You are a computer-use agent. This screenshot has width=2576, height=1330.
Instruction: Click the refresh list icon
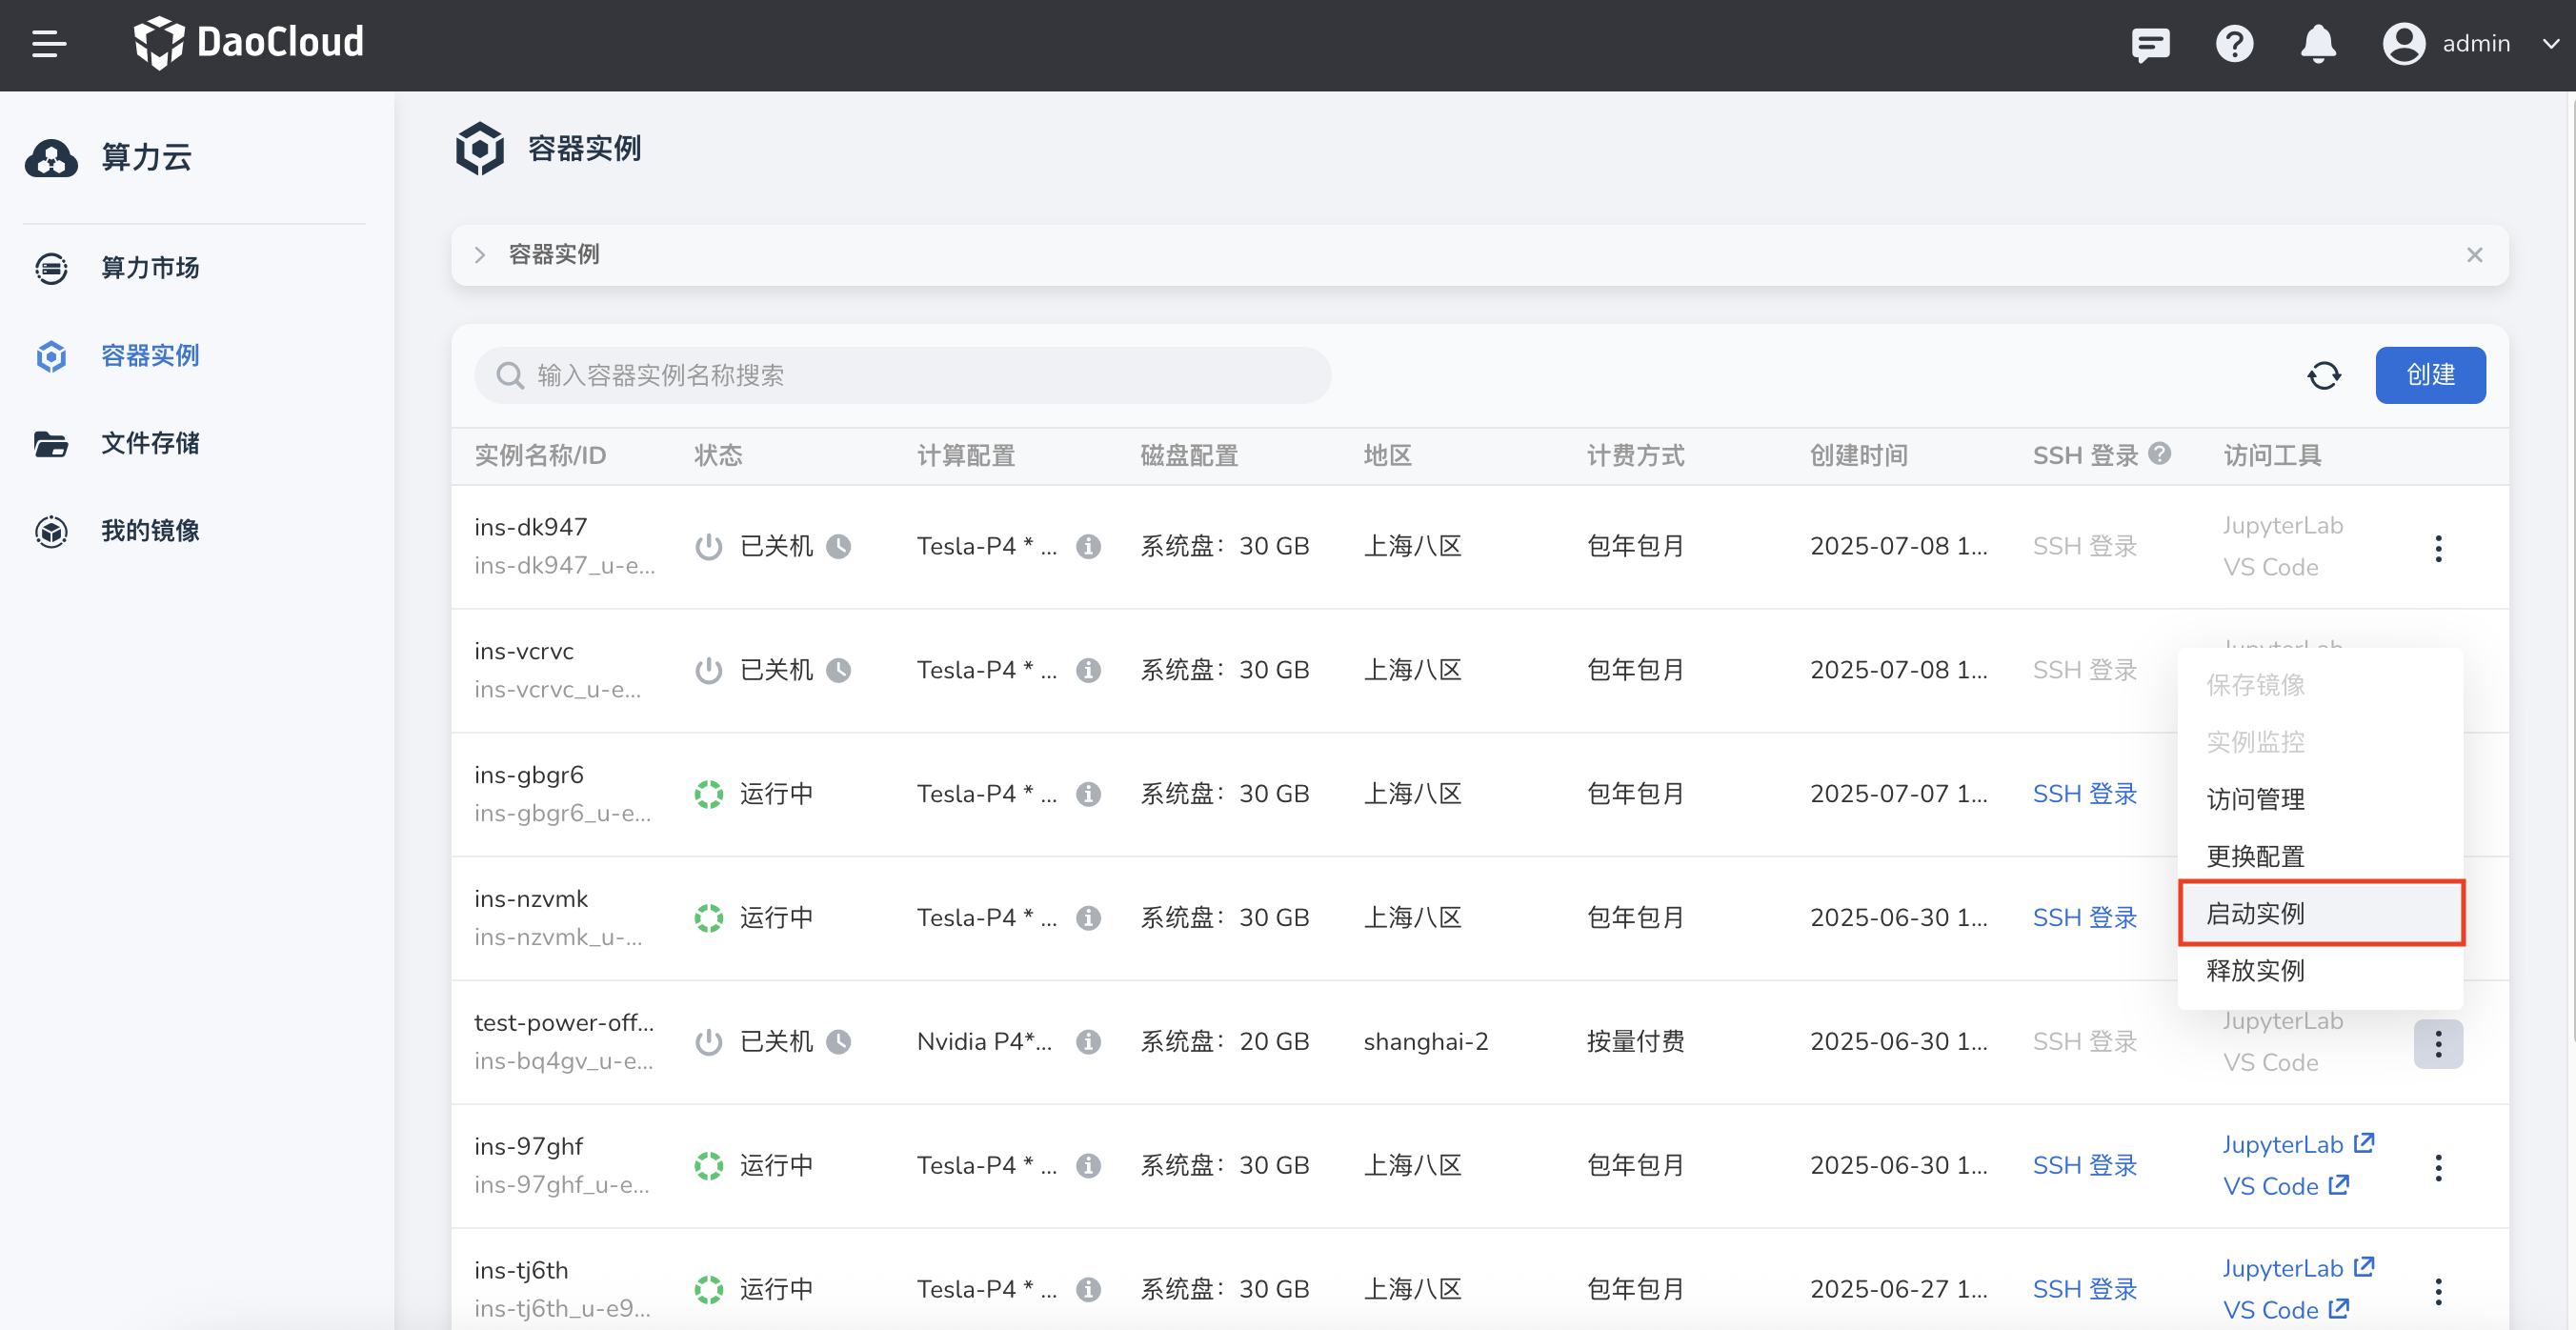click(2323, 376)
